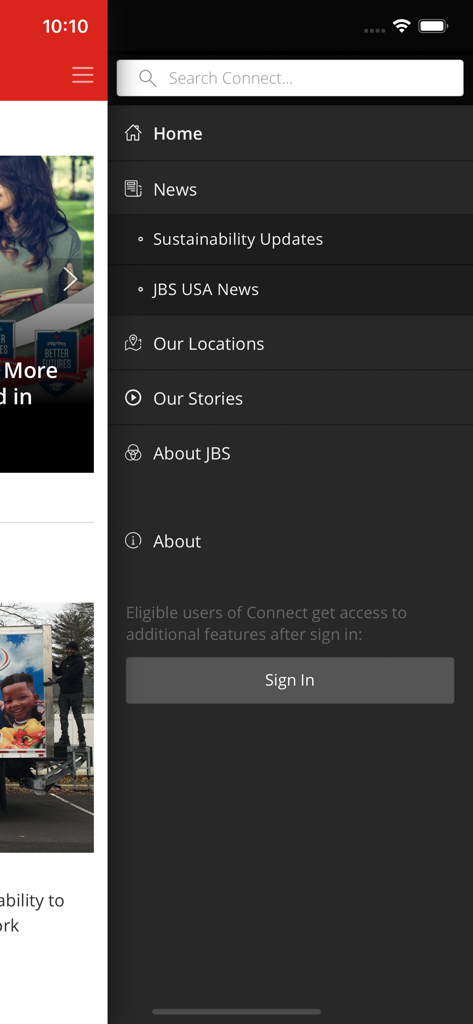Viewport: 473px width, 1024px height.
Task: Click the Our Stories play icon
Action: coord(133,398)
